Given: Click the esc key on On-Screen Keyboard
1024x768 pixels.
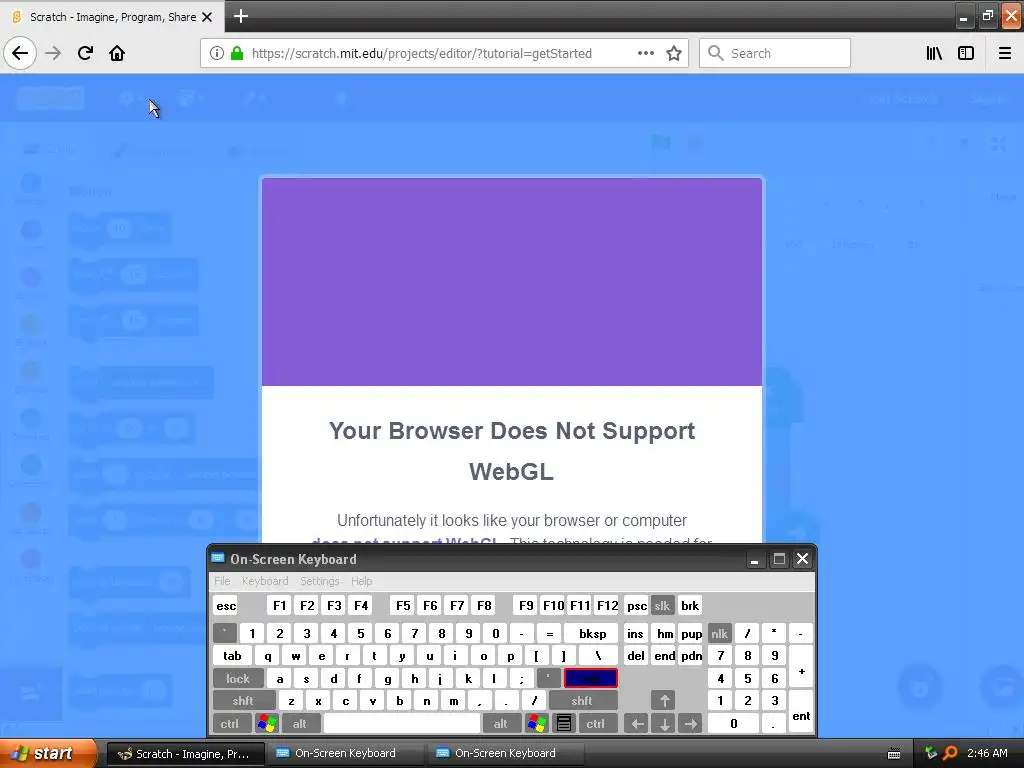Looking at the screenshot, I should pyautogui.click(x=226, y=605).
